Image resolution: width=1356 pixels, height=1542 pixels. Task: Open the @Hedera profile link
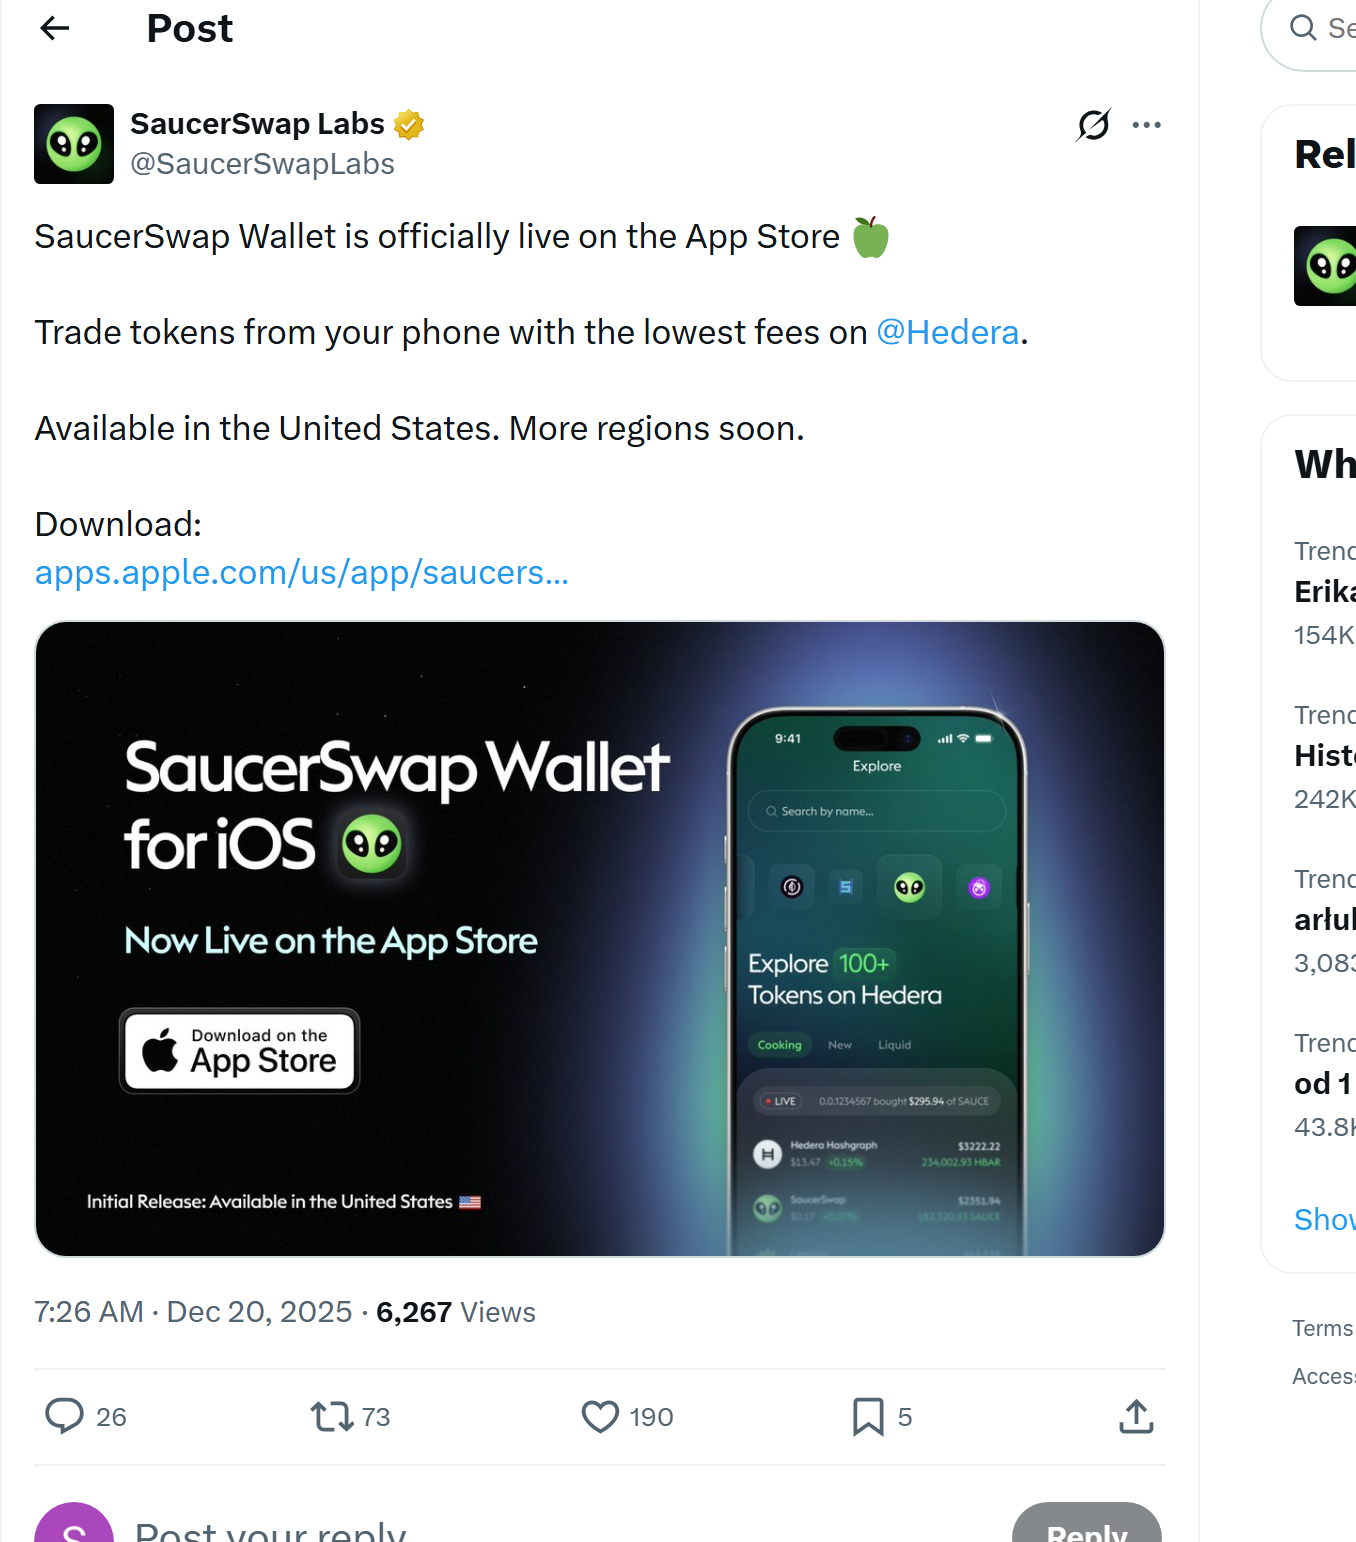(947, 331)
